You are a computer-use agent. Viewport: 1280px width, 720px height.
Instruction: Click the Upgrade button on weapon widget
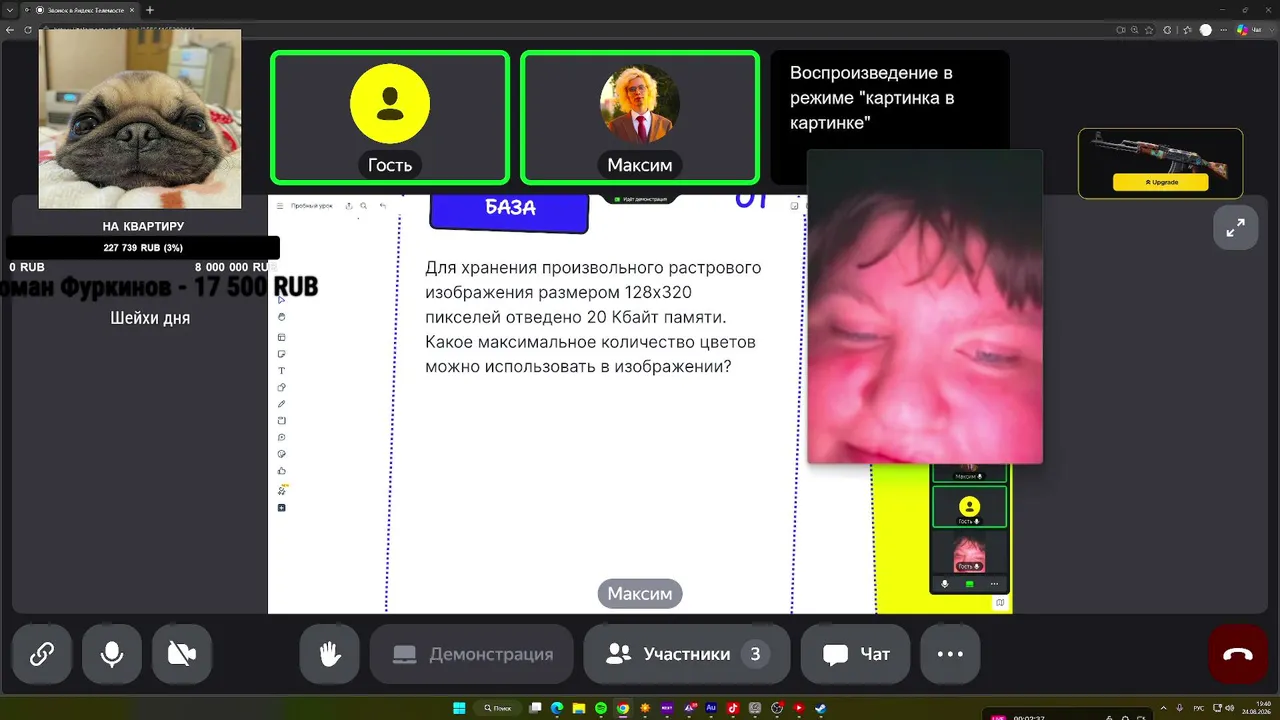click(x=1160, y=182)
